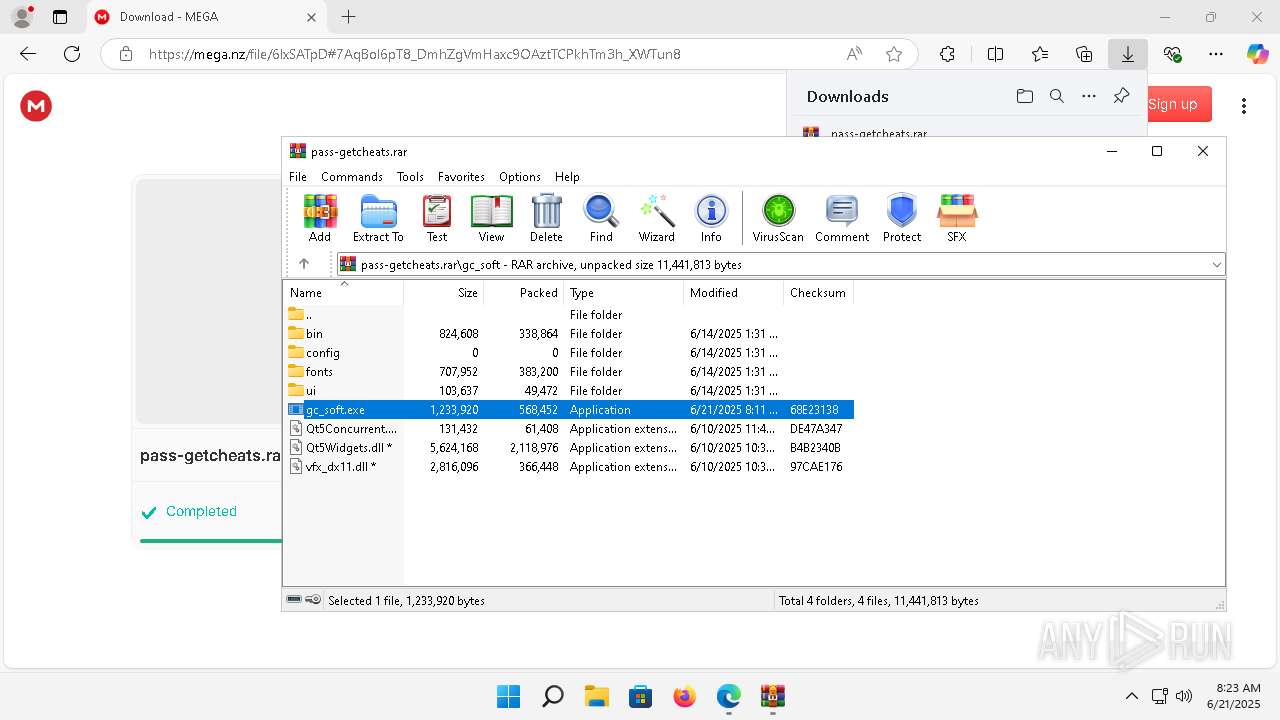The height and width of the screenshot is (720, 1280).
Task: Go up one folder level arrow
Action: (304, 264)
